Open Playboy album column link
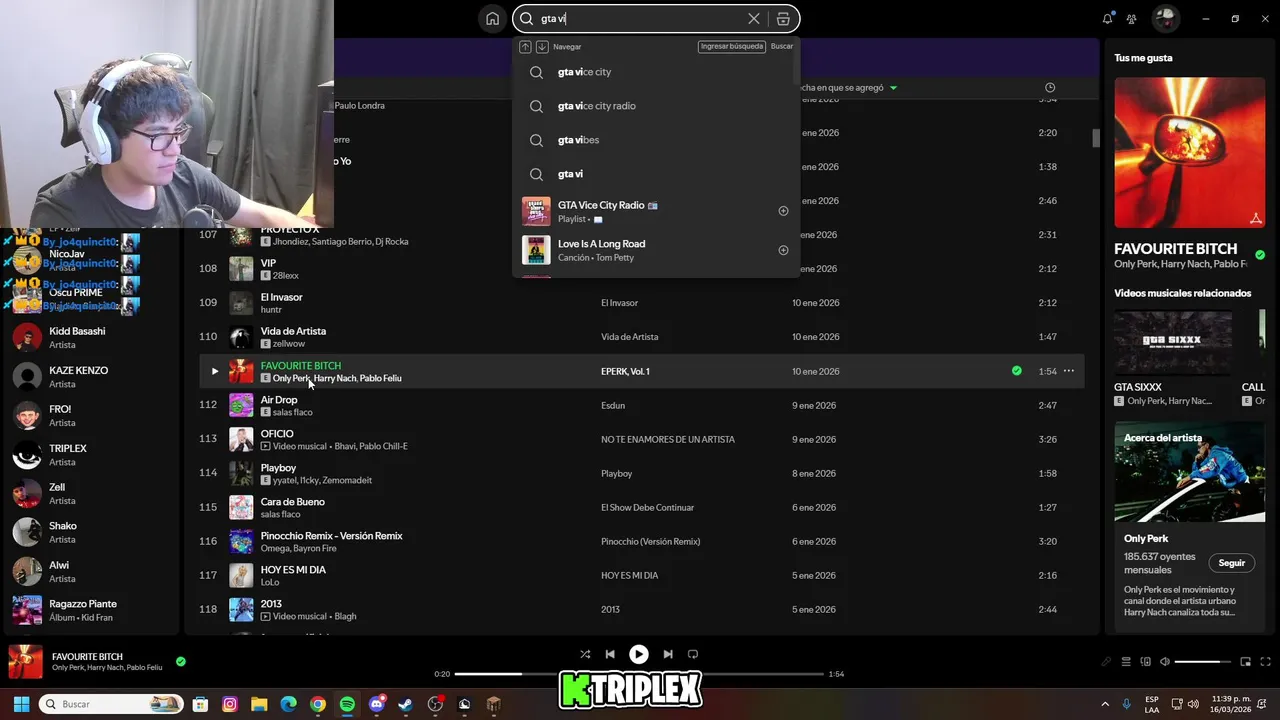The height and width of the screenshot is (720, 1280). [616, 473]
